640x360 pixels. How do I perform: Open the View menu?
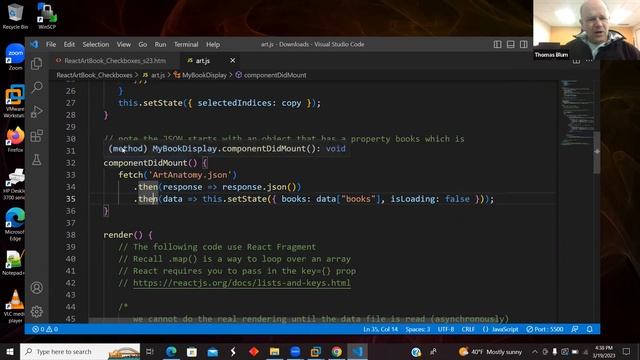124,44
